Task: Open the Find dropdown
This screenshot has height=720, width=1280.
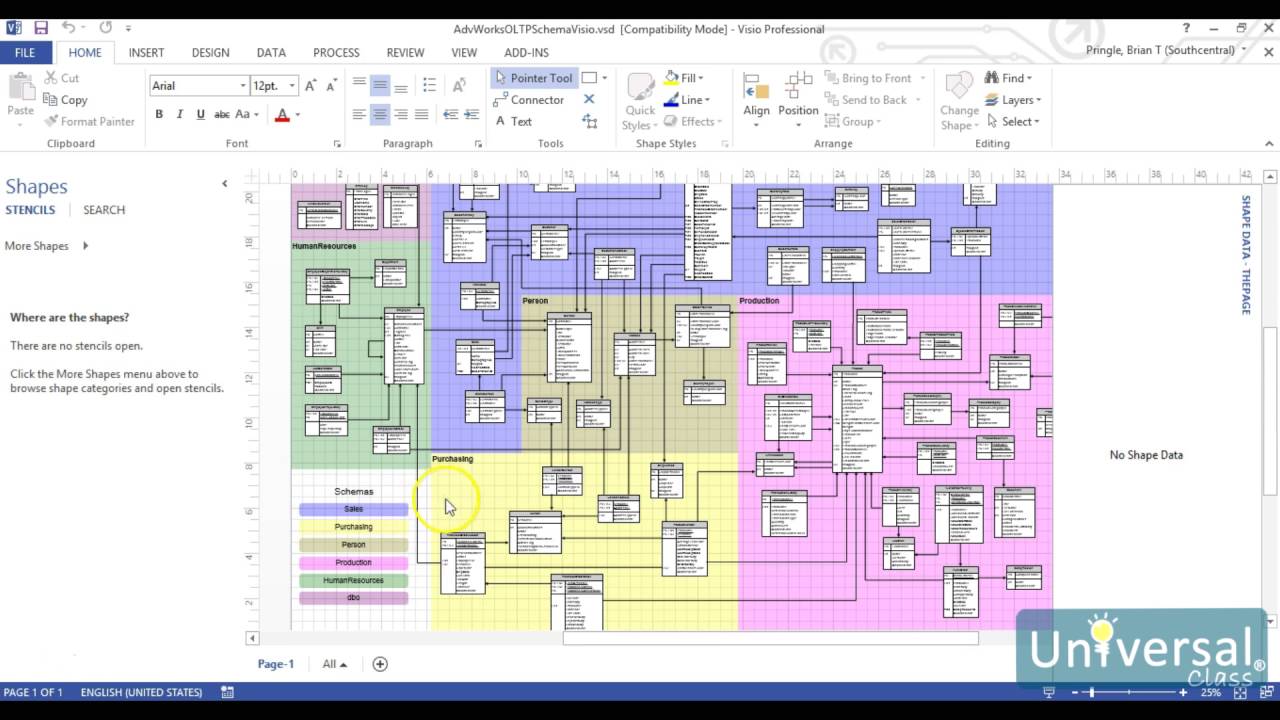Action: 1008,78
